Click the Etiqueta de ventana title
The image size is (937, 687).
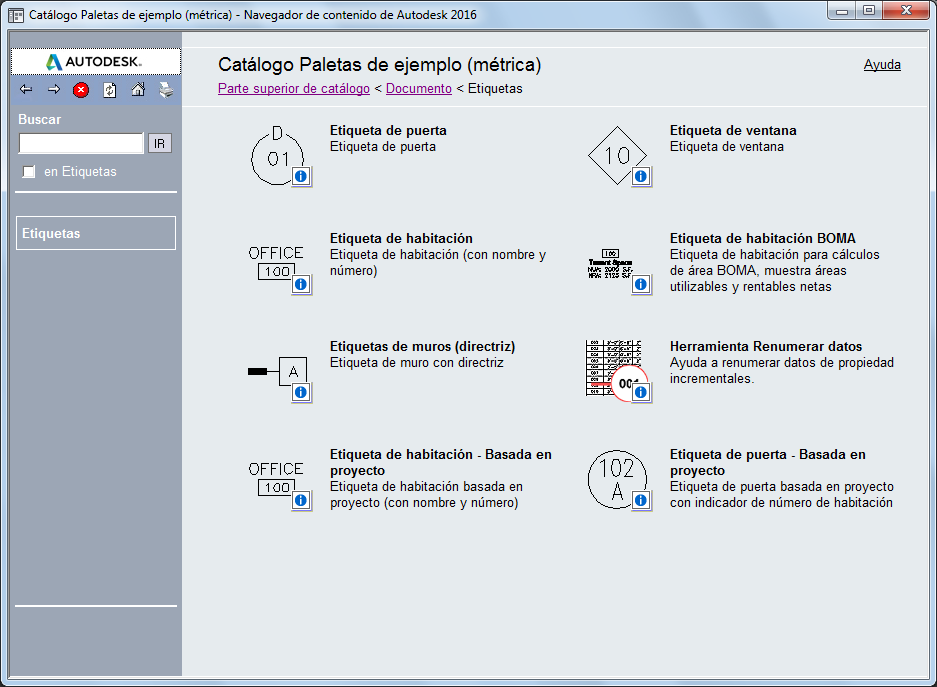tap(733, 130)
